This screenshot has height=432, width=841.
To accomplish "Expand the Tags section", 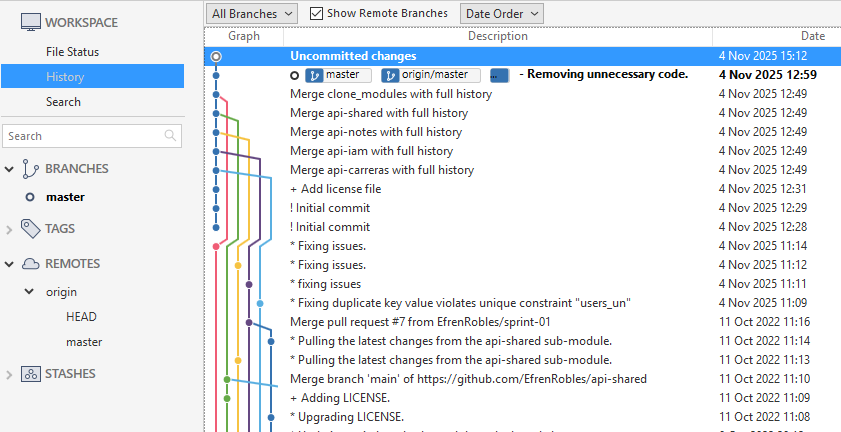I will click(10, 229).
